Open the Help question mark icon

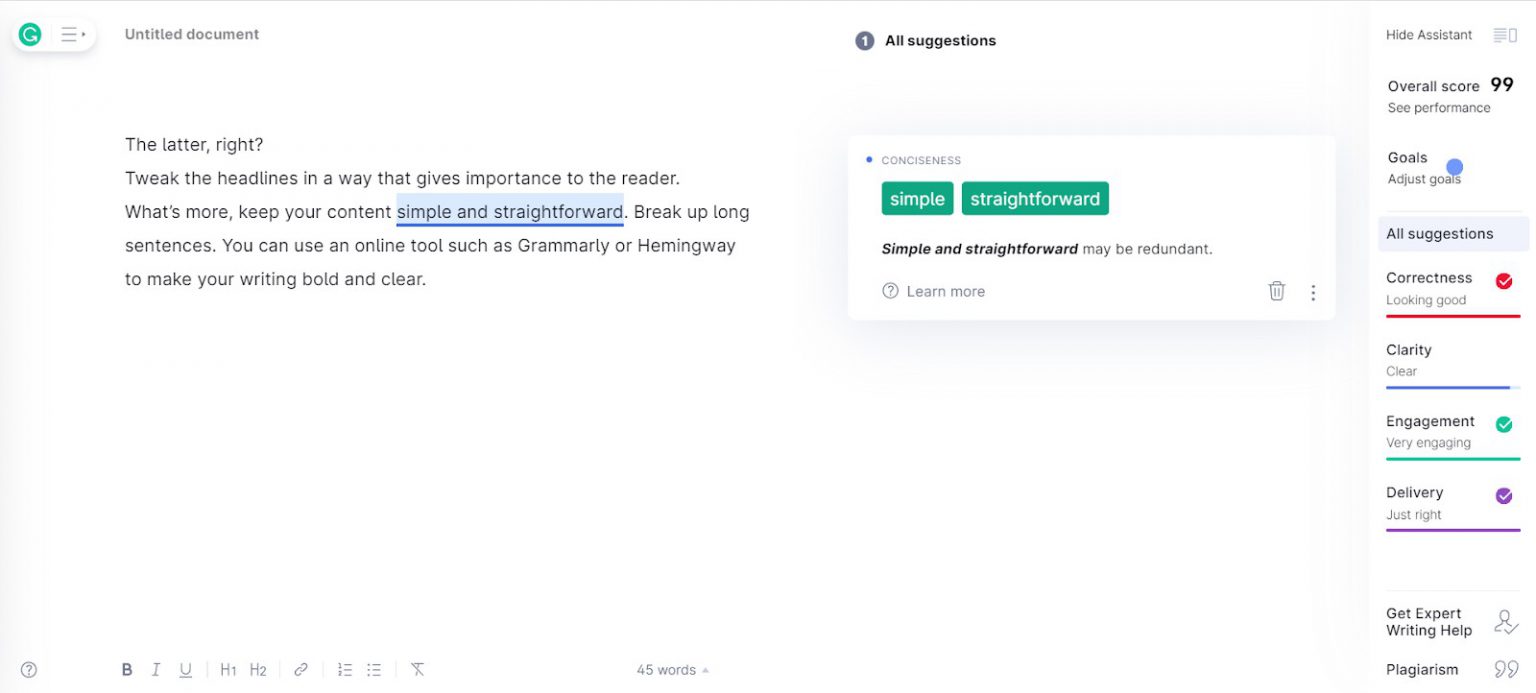29,669
